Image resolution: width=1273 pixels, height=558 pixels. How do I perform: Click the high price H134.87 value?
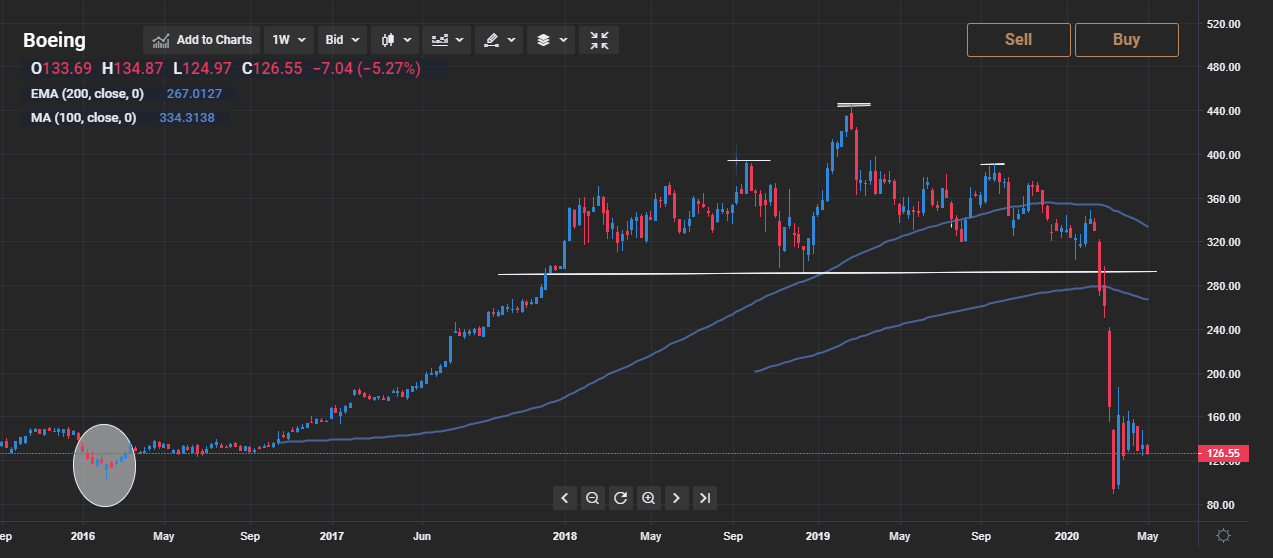coord(133,68)
